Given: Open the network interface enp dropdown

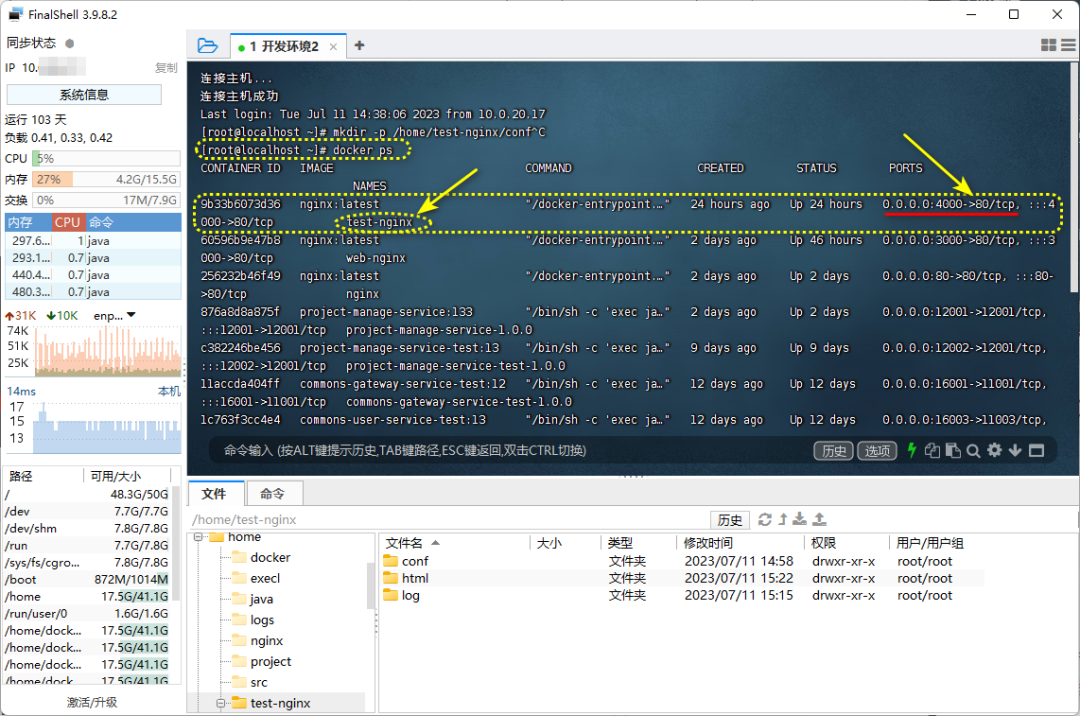Looking at the screenshot, I should click(x=132, y=315).
